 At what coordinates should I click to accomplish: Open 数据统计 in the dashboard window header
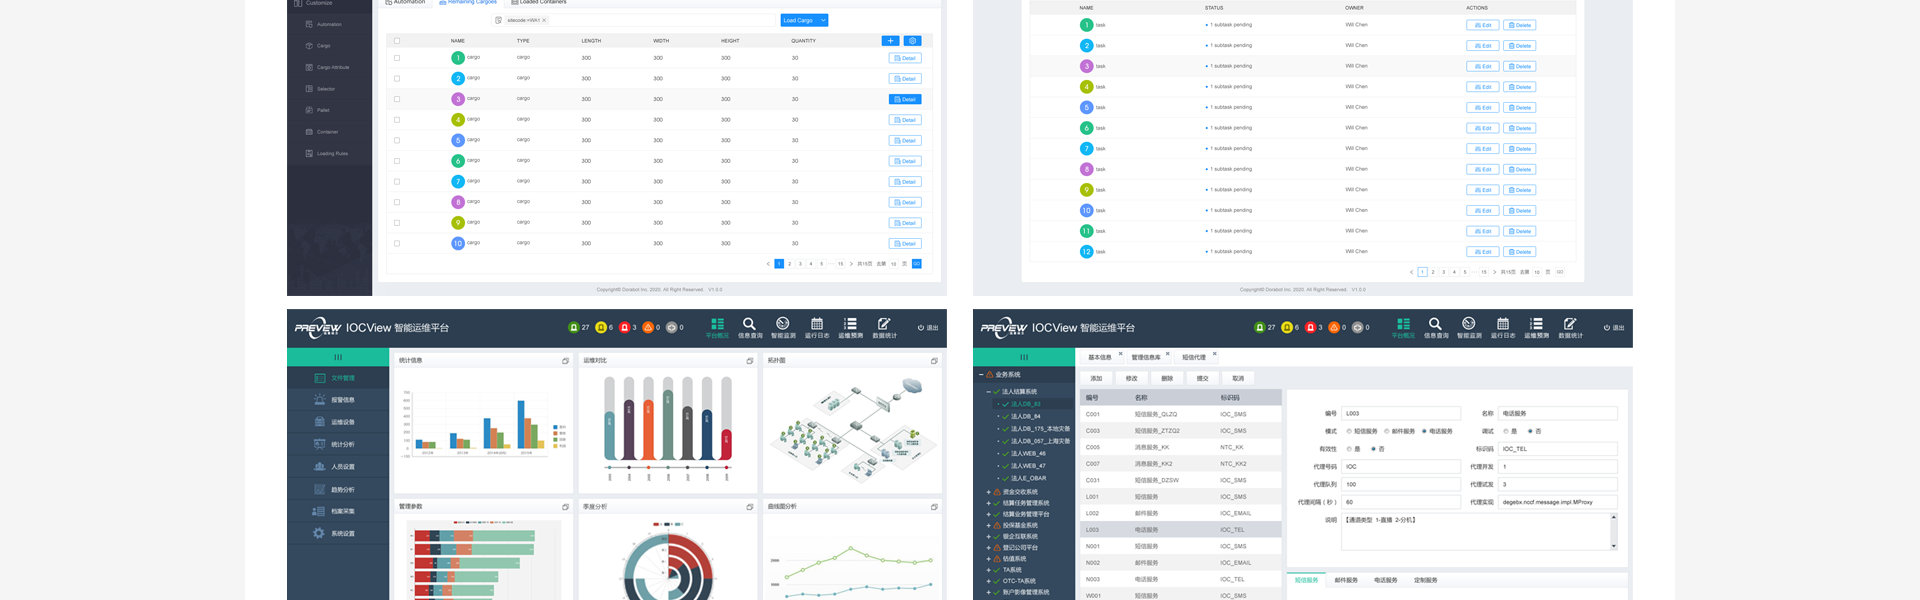click(x=884, y=328)
